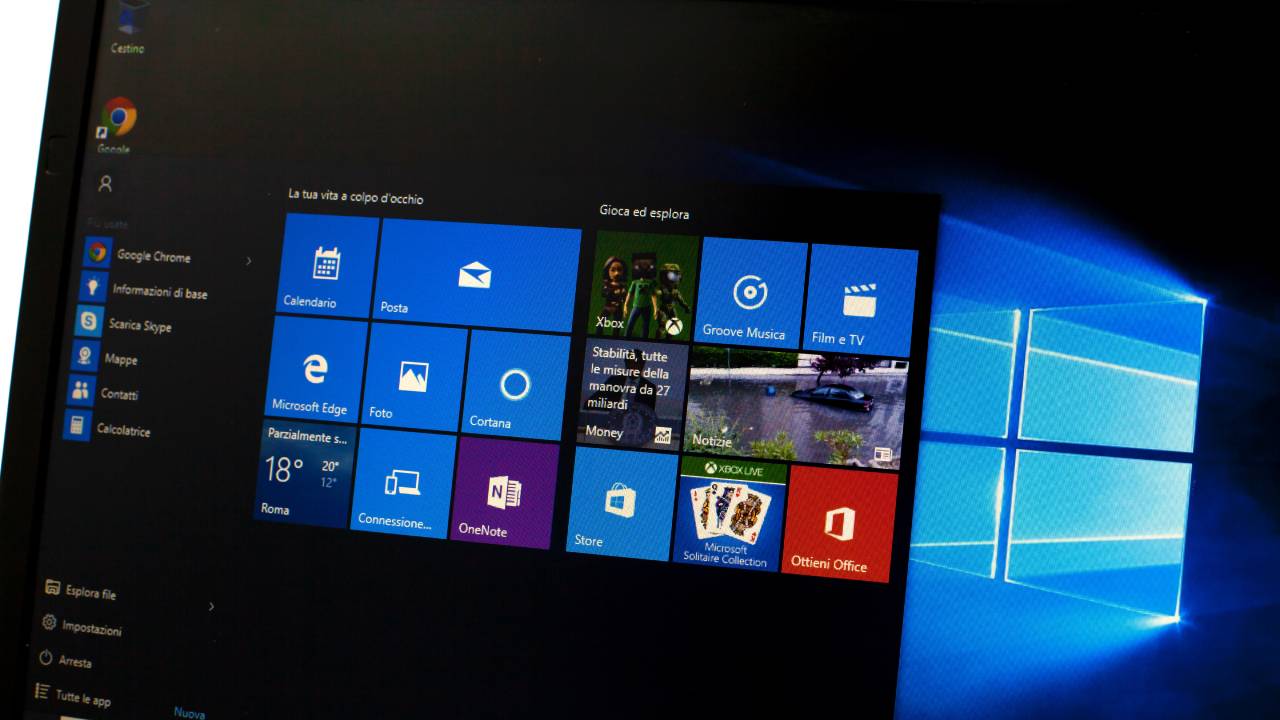Image resolution: width=1280 pixels, height=720 pixels.
Task: Expand Google Chrome jump list arrow
Action: [249, 261]
